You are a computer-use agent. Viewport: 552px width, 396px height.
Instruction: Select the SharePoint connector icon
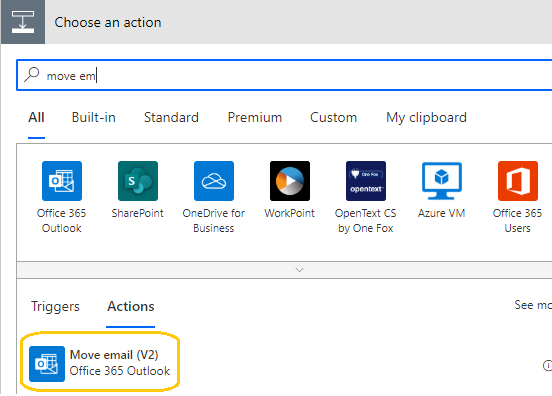138,181
